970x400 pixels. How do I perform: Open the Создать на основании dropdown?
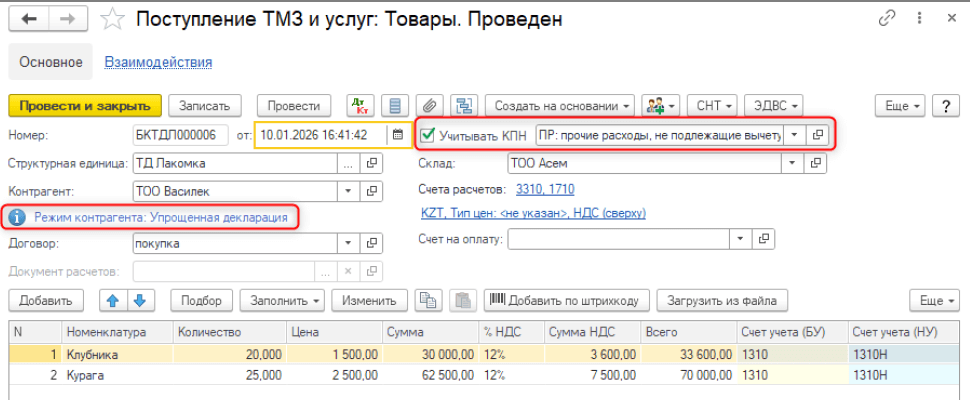pos(562,106)
